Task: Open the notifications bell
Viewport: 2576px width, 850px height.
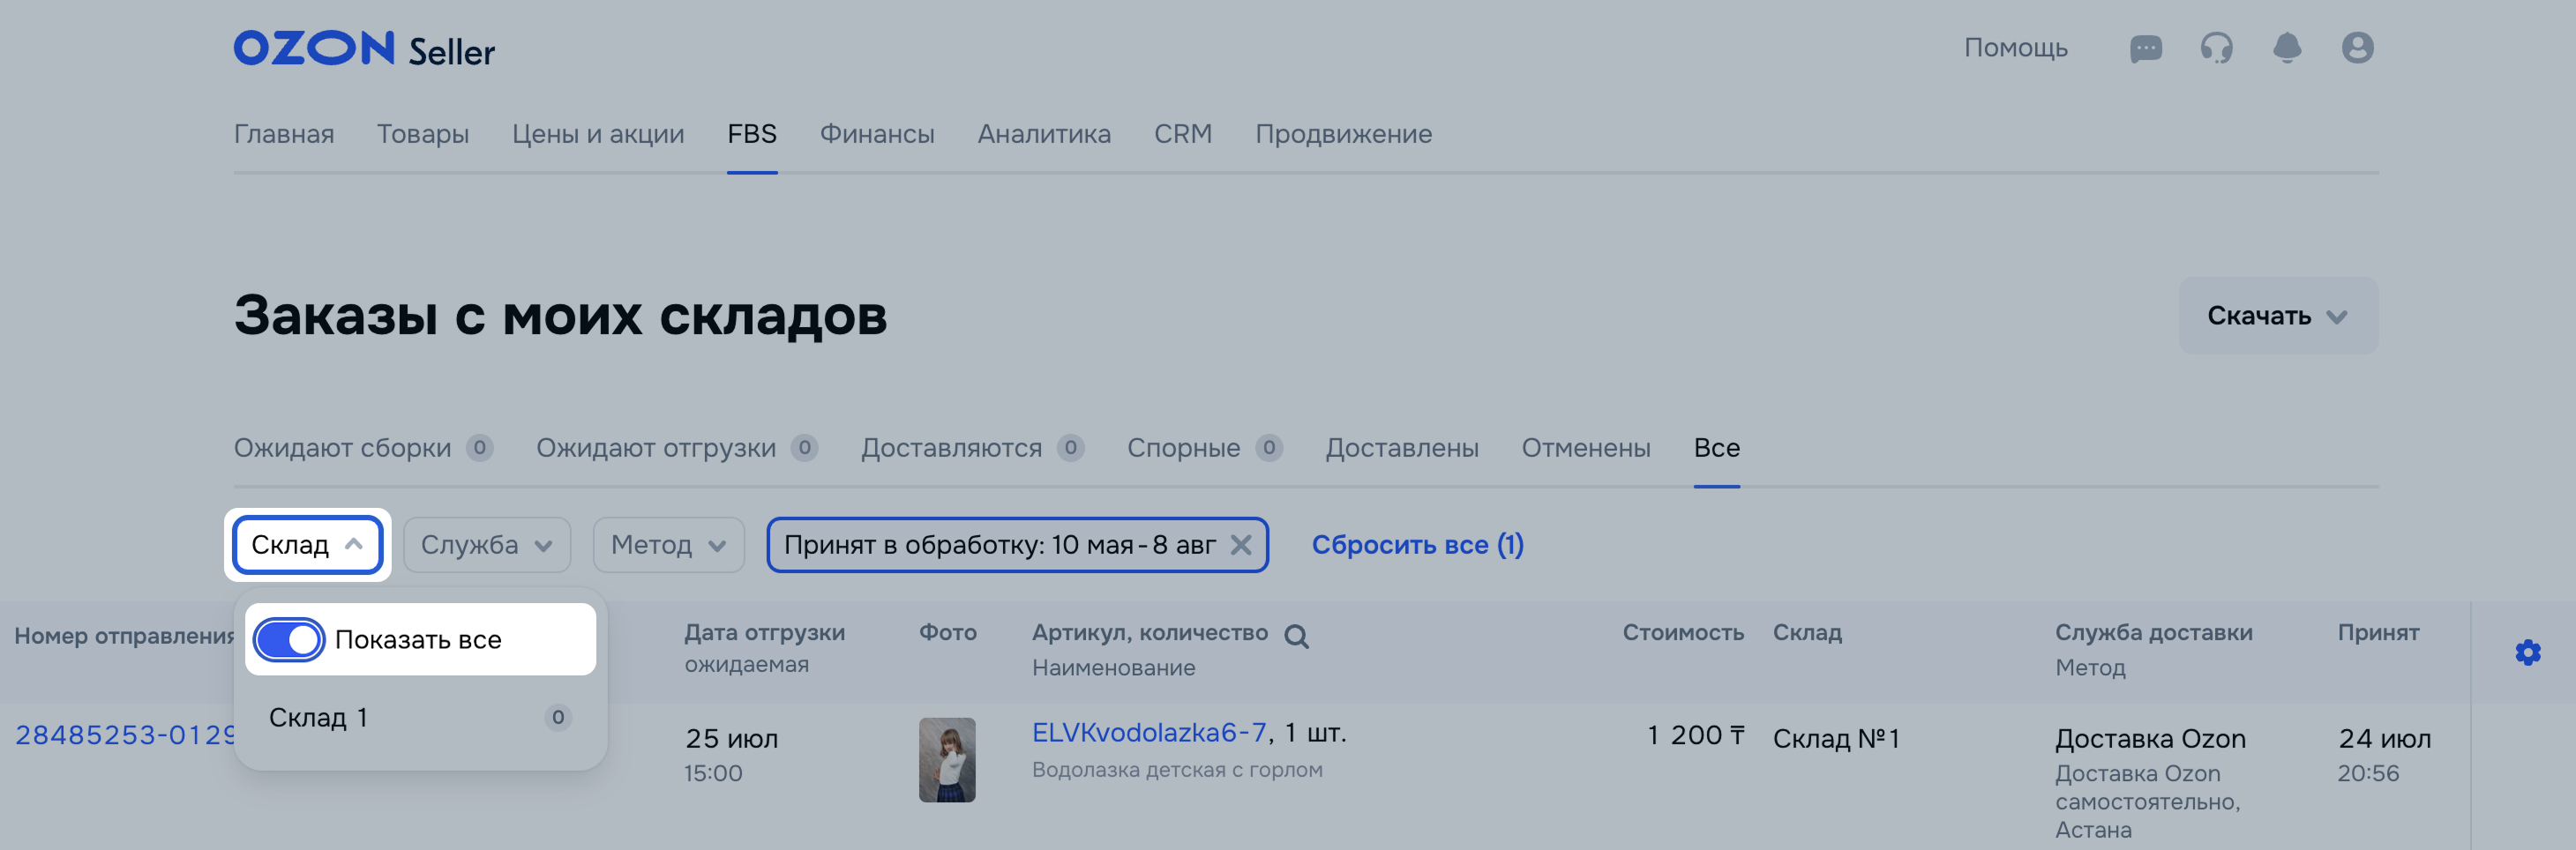Action: click(2287, 48)
